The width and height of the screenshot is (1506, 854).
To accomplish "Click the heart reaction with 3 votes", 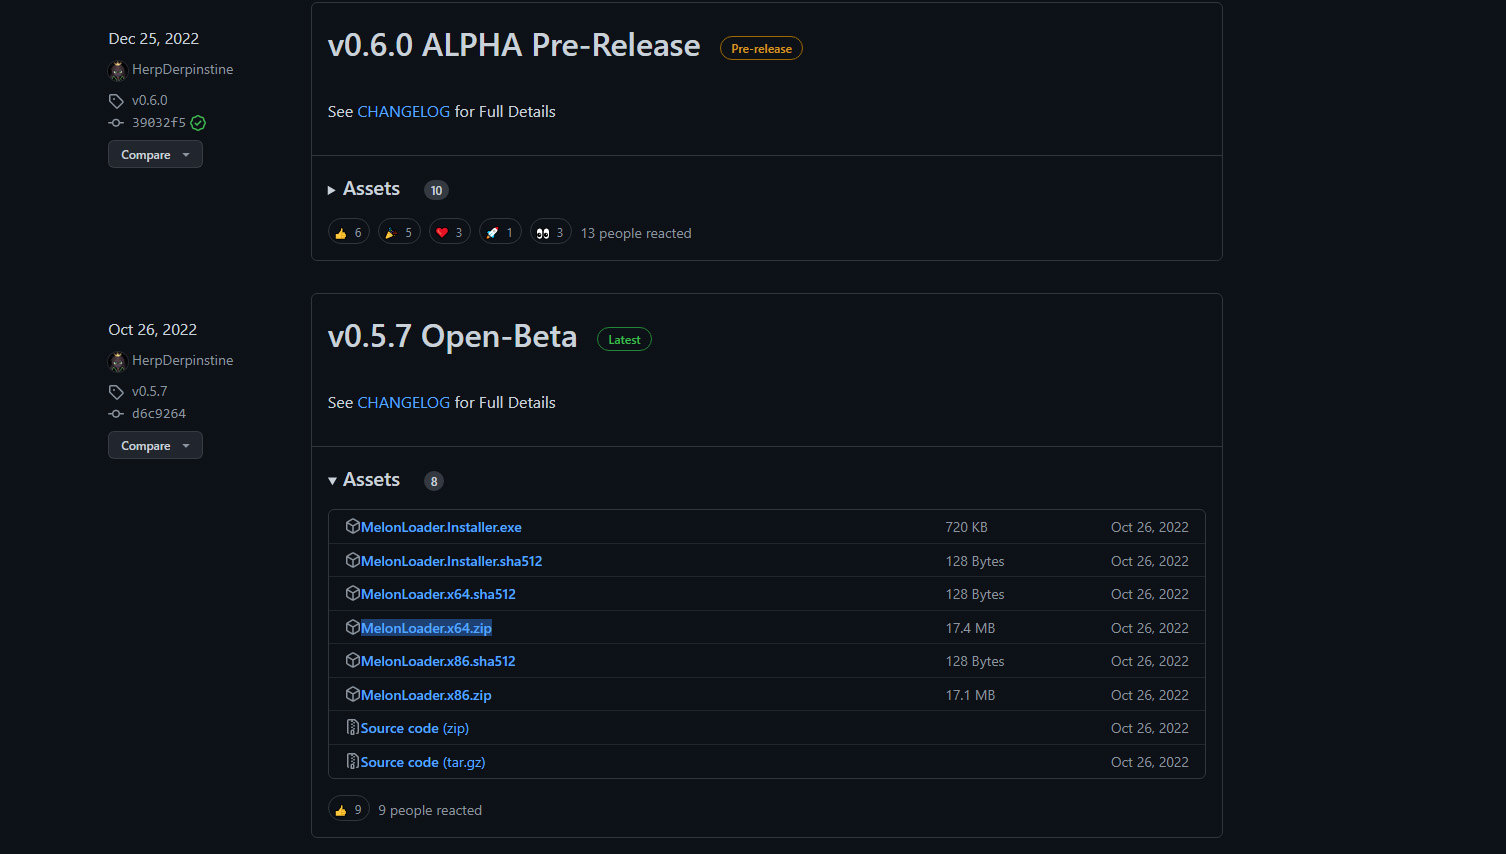I will [449, 233].
